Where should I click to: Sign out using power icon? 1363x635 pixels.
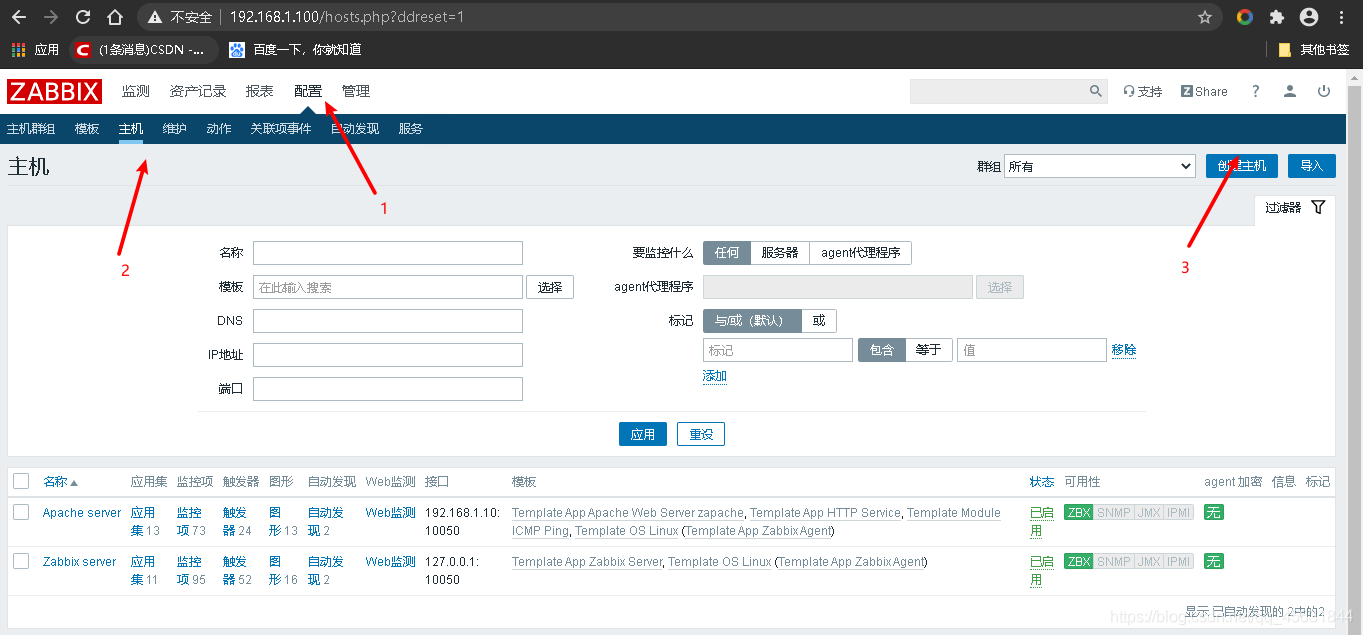(1324, 91)
